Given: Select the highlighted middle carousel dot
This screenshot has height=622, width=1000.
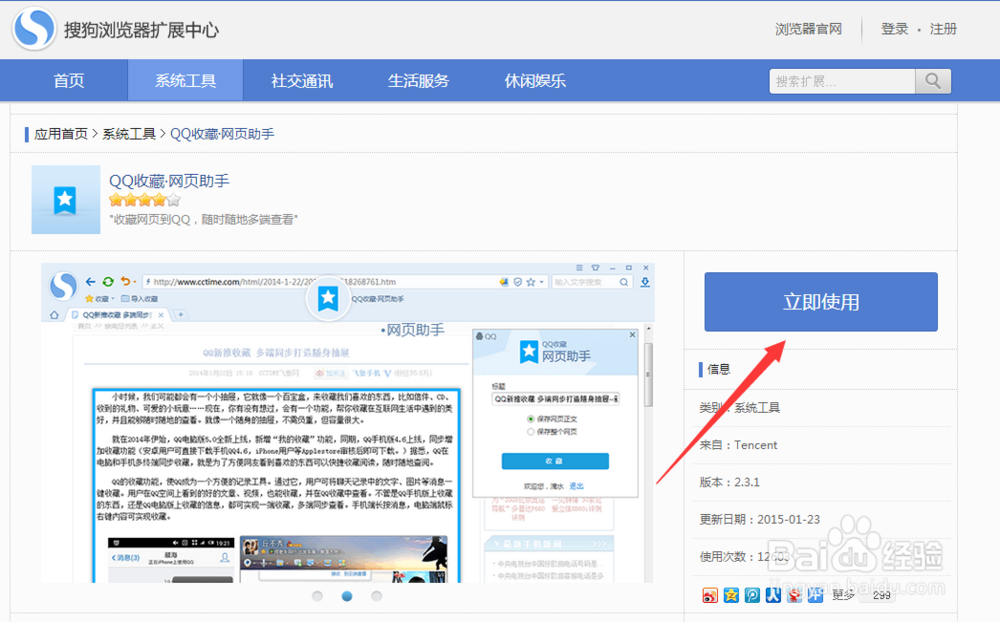Looking at the screenshot, I should tap(347, 596).
